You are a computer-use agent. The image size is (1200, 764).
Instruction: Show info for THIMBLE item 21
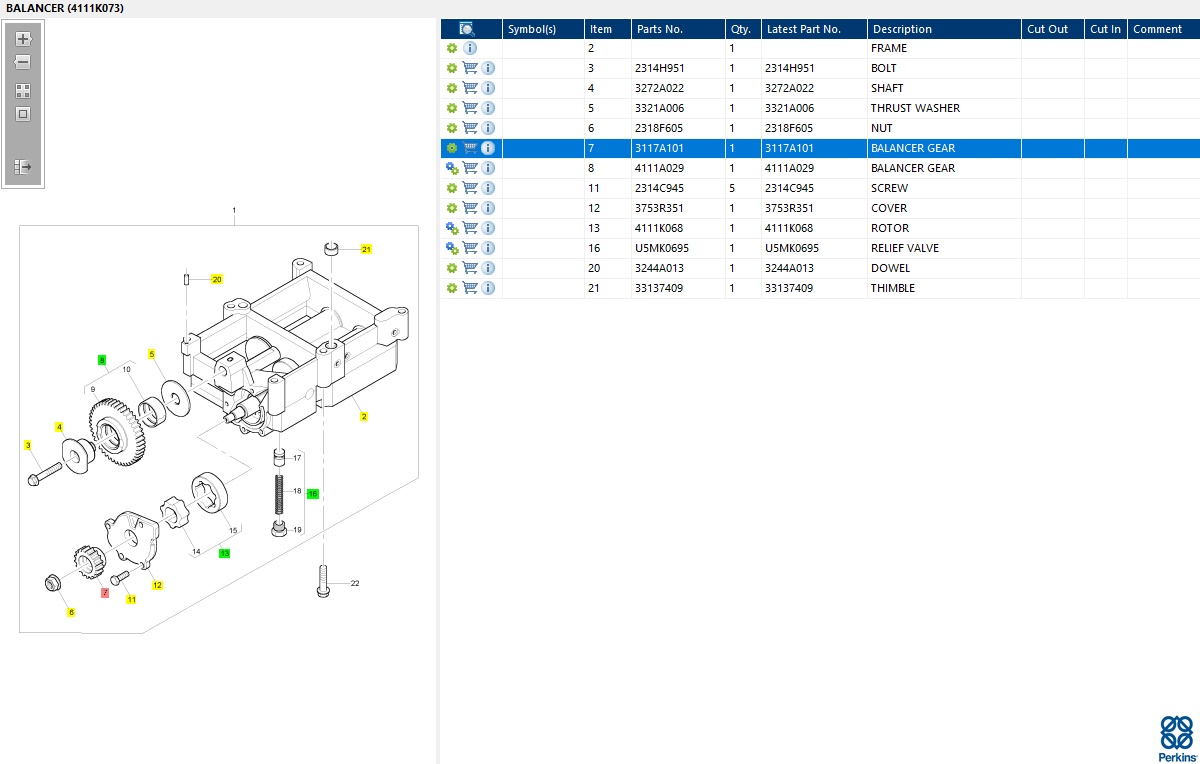coord(488,288)
